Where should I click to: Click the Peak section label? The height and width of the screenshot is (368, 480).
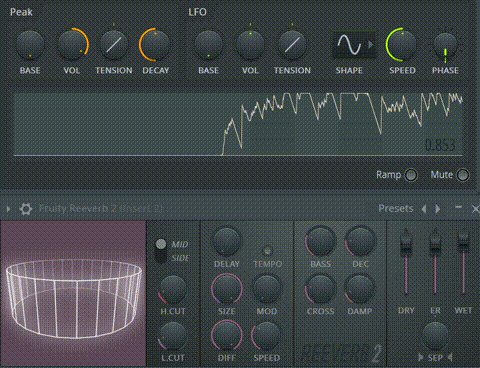coord(21,12)
